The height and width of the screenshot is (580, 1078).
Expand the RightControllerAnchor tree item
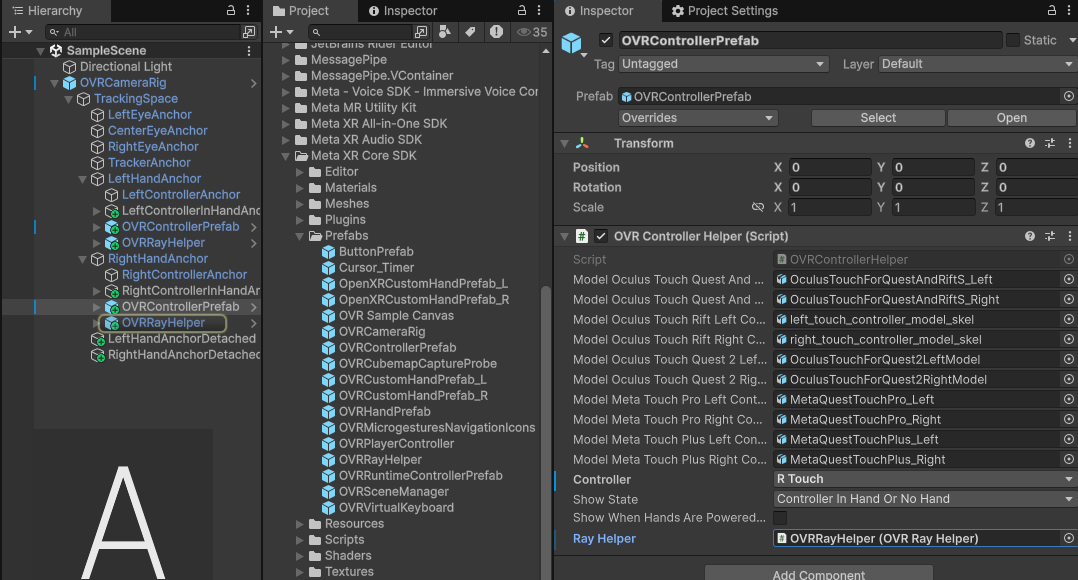coord(94,275)
